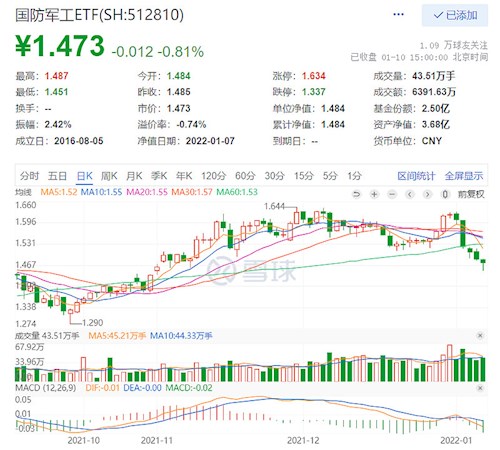Click the 成立日 date 2016-08-05
Viewport: 500px width, 450px height.
pos(79,141)
